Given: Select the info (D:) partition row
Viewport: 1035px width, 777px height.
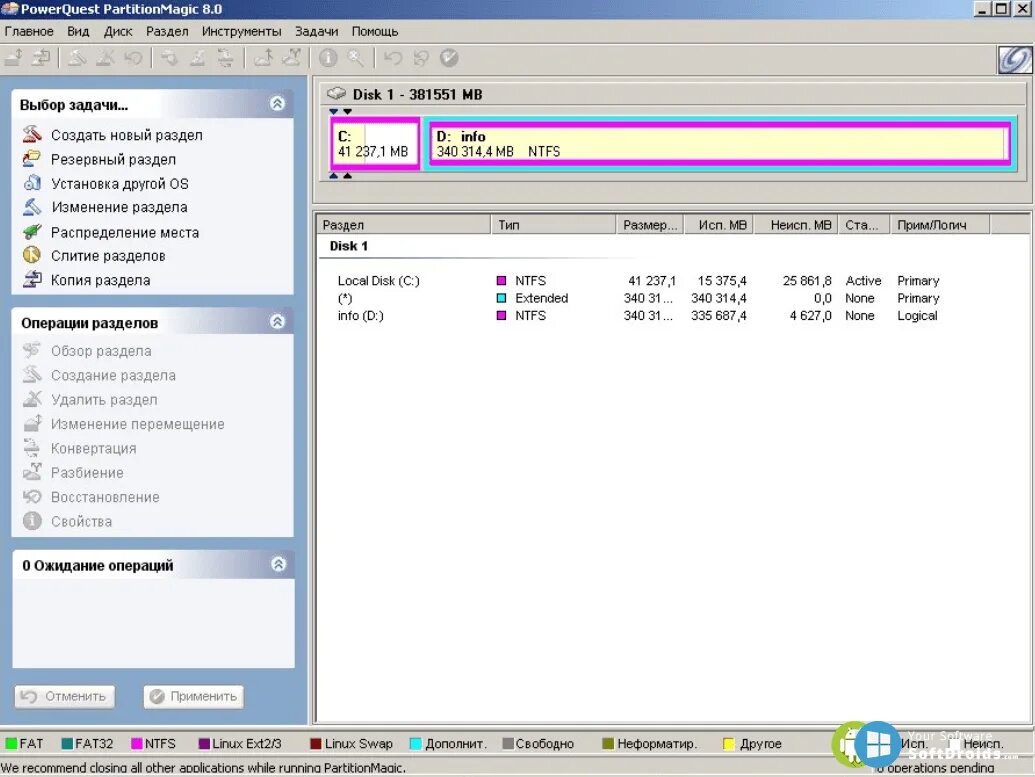Looking at the screenshot, I should tap(671, 316).
